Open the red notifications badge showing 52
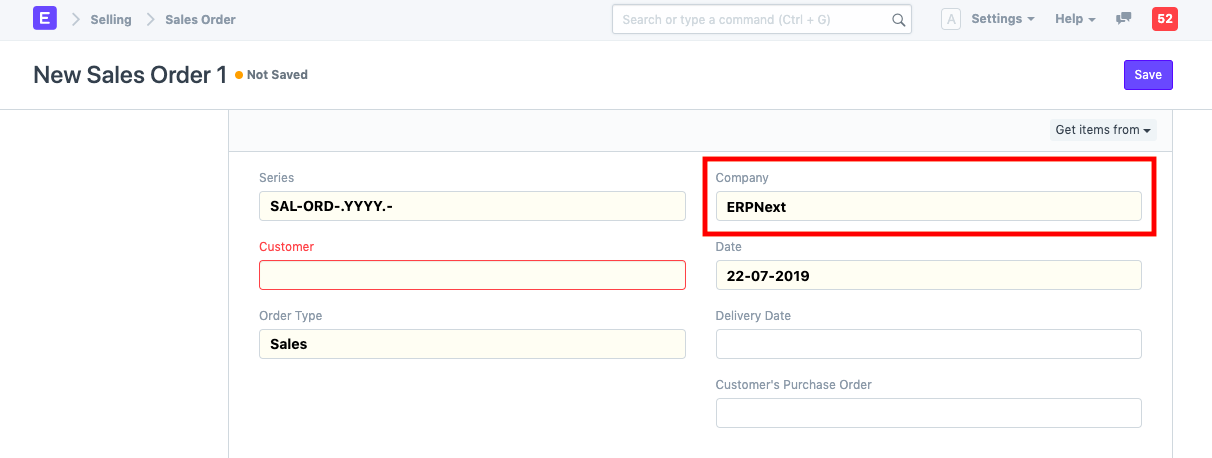The width and height of the screenshot is (1212, 458). pyautogui.click(x=1164, y=19)
